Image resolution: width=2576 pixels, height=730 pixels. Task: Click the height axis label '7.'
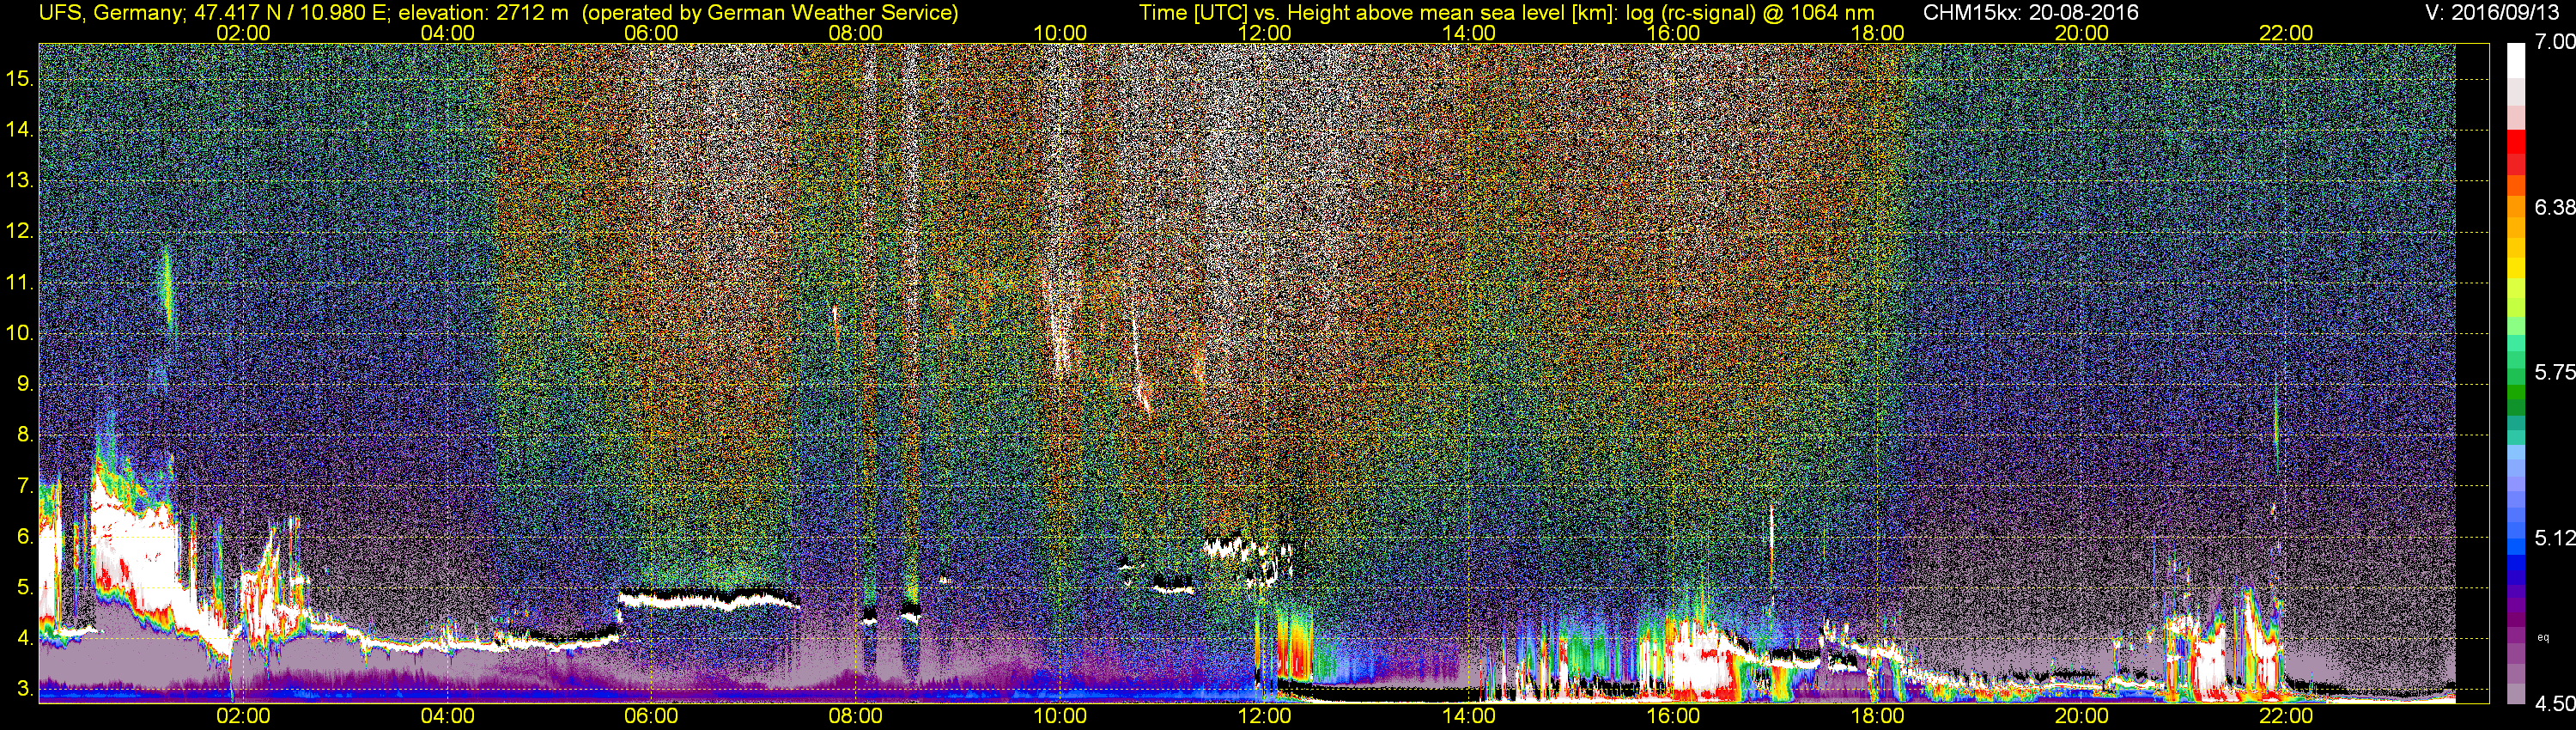pyautogui.click(x=25, y=486)
